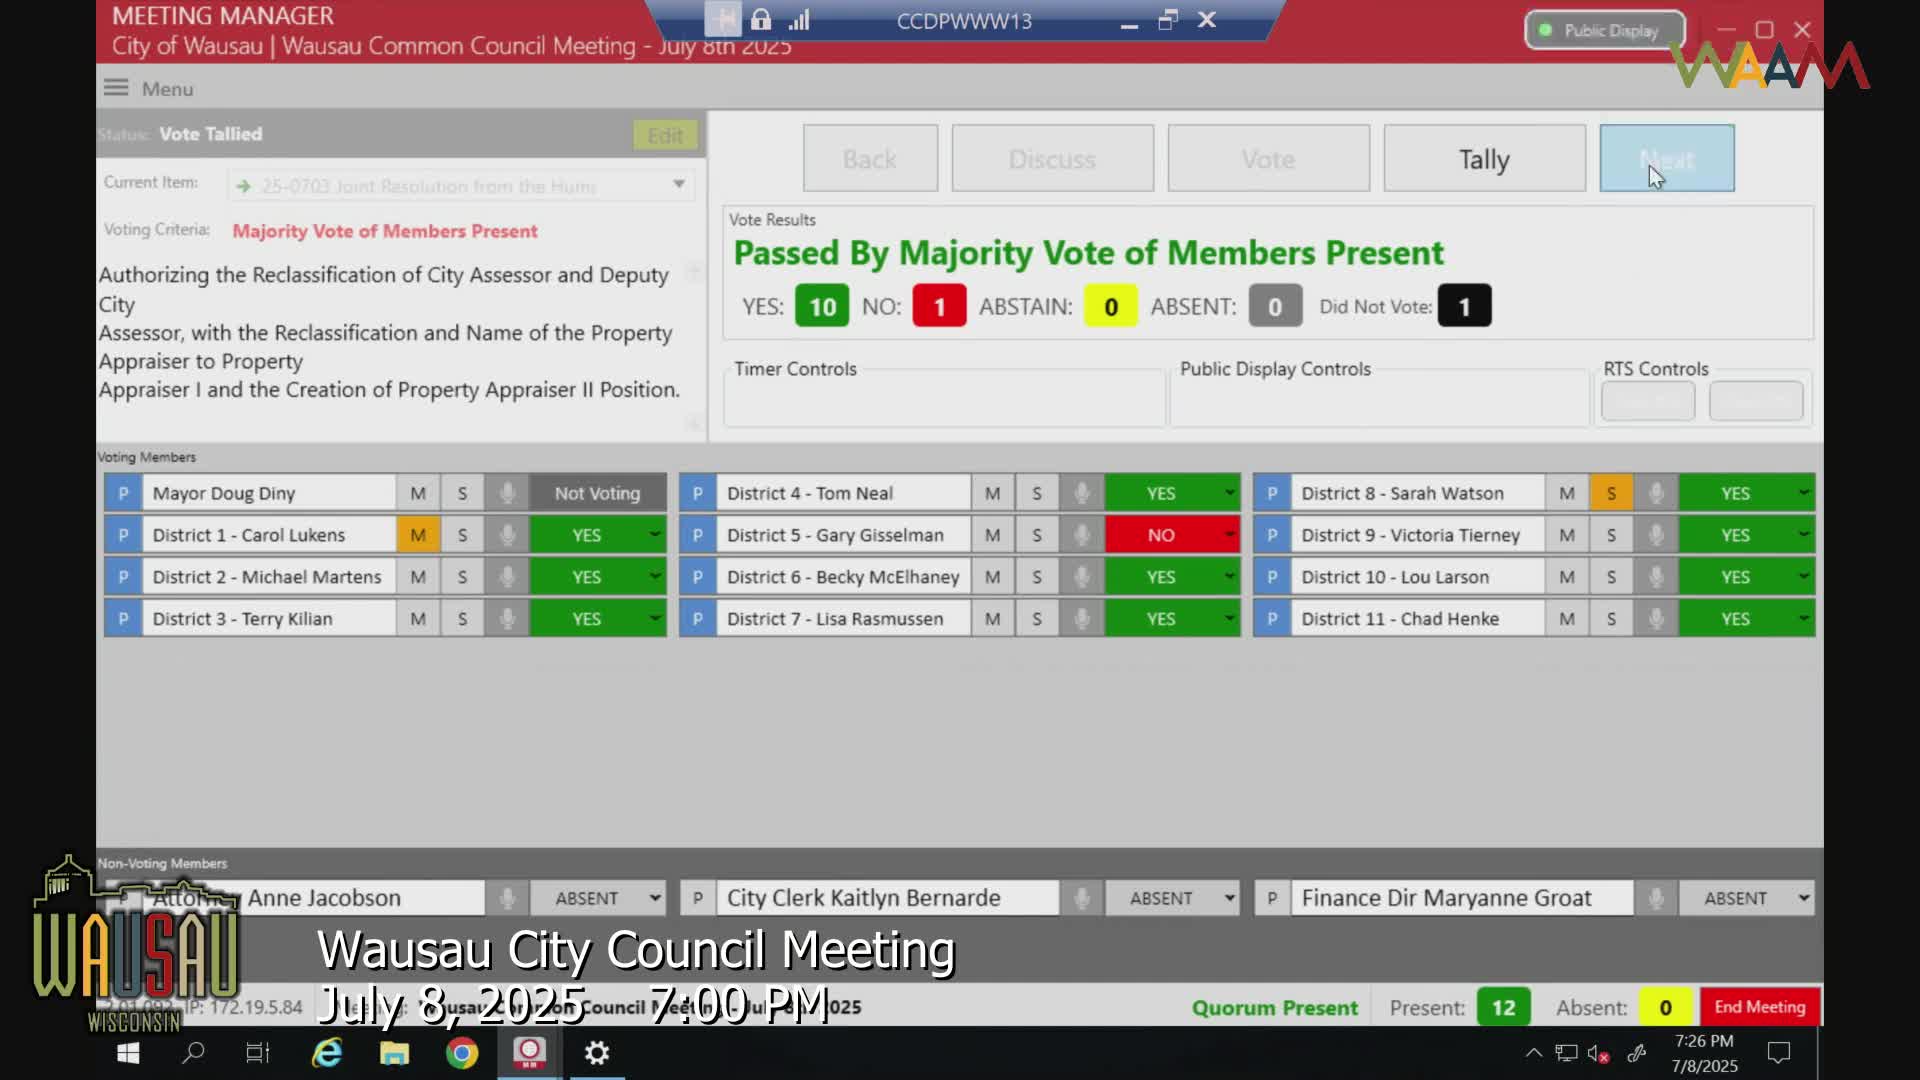
Task: Click microphone icon for Finance Dir Maryanne Groat
Action: tap(1656, 898)
